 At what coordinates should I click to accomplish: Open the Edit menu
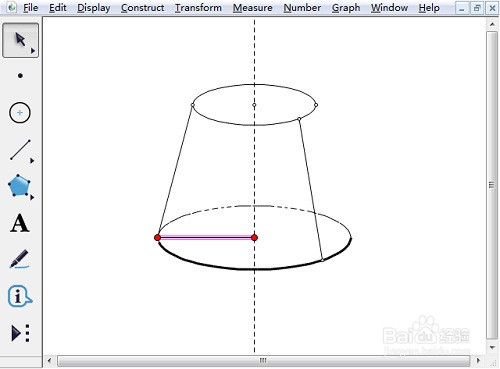[x=58, y=8]
